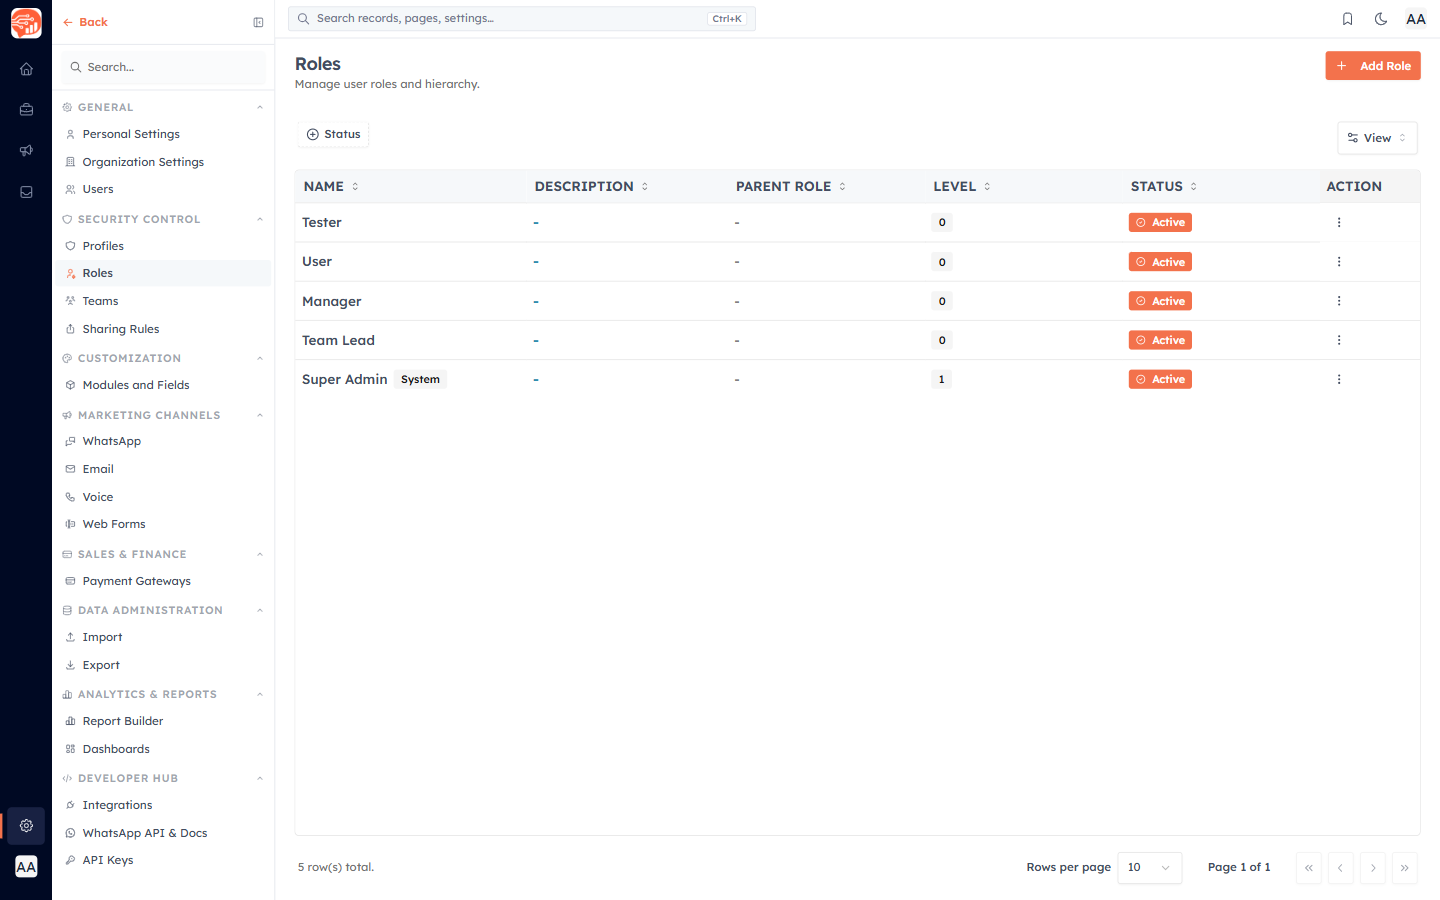Click the bookmark icon in top bar
Viewport: 1440px width, 900px height.
(1347, 19)
